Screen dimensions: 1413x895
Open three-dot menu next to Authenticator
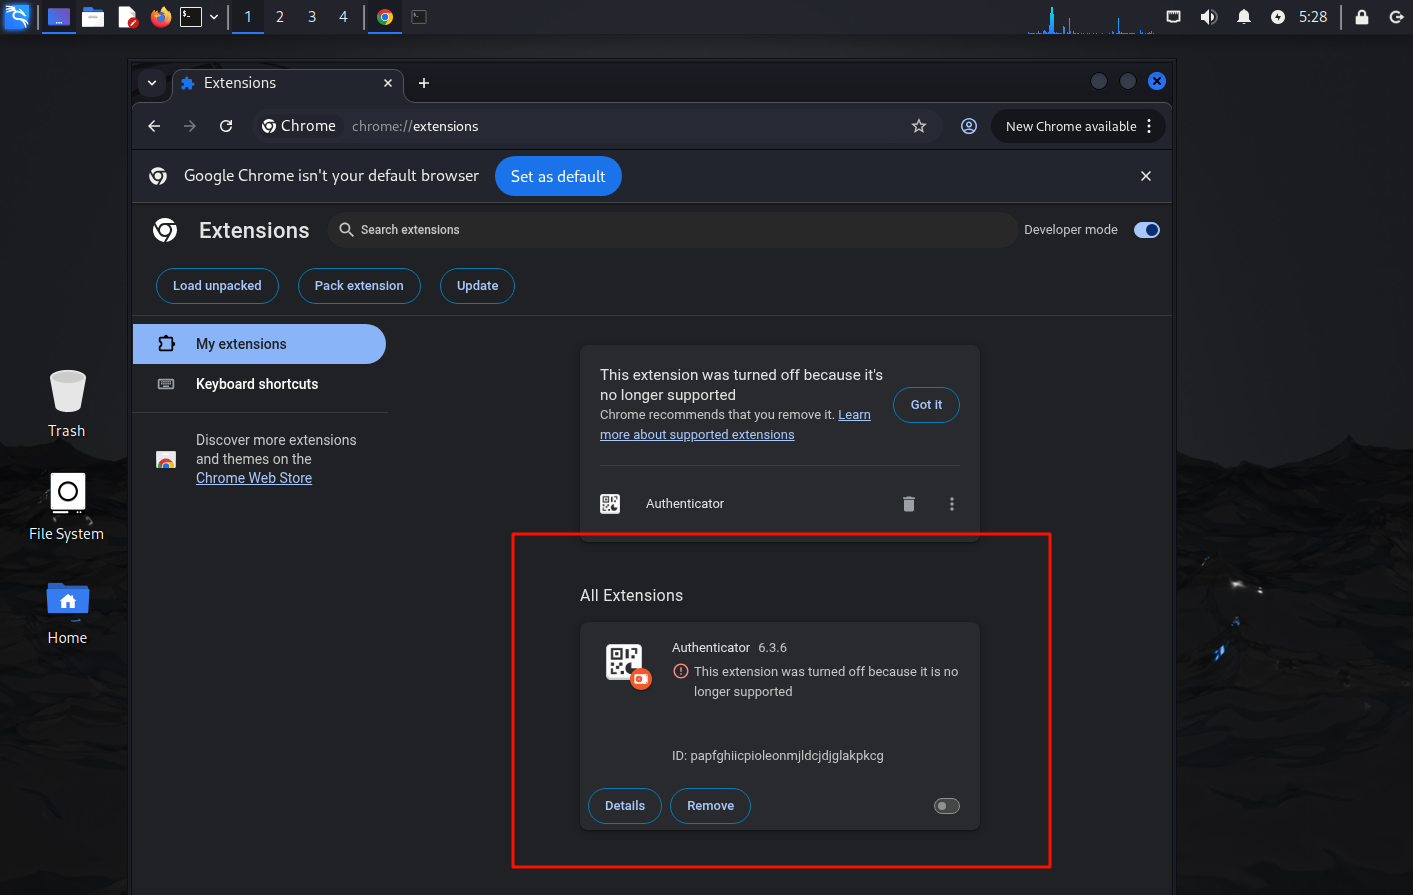(x=952, y=504)
